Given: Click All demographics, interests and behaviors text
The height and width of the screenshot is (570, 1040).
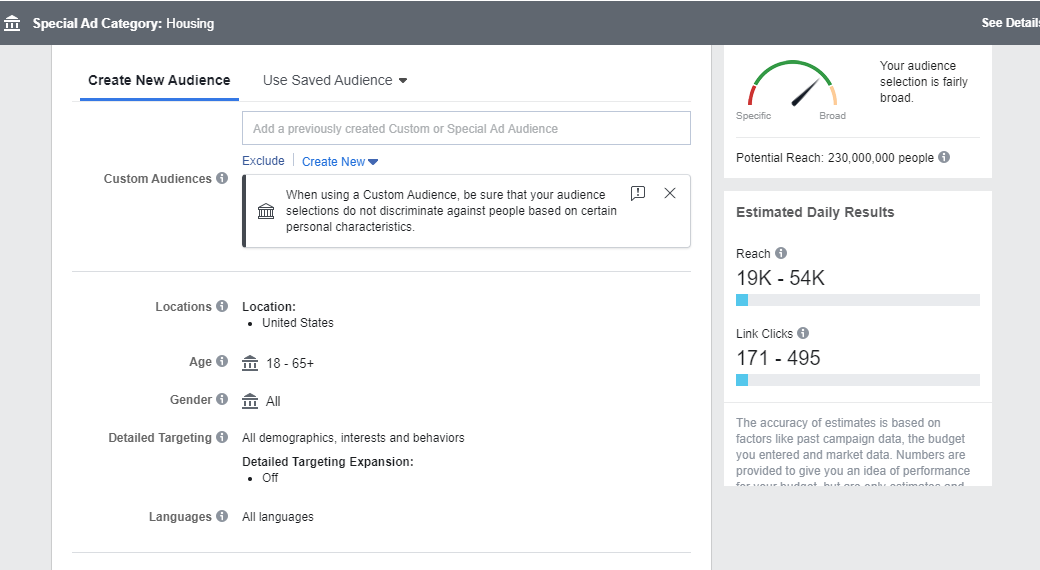Looking at the screenshot, I should 353,437.
